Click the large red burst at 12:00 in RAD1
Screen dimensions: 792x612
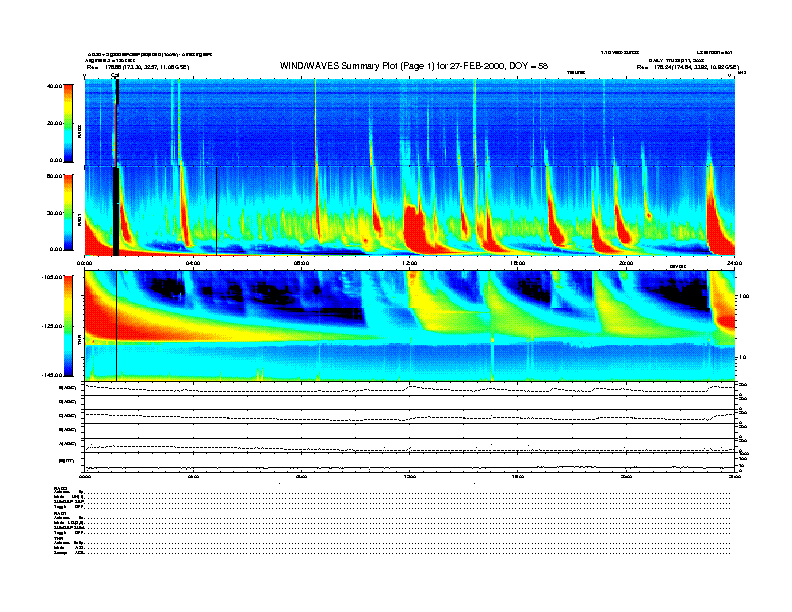pos(416,228)
